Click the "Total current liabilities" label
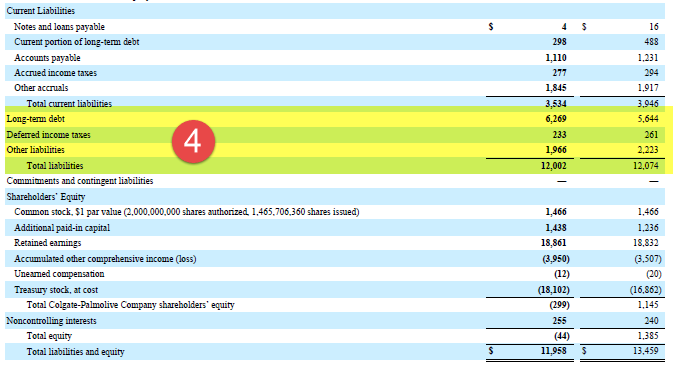Screen dimensions: 675x368 (69, 104)
